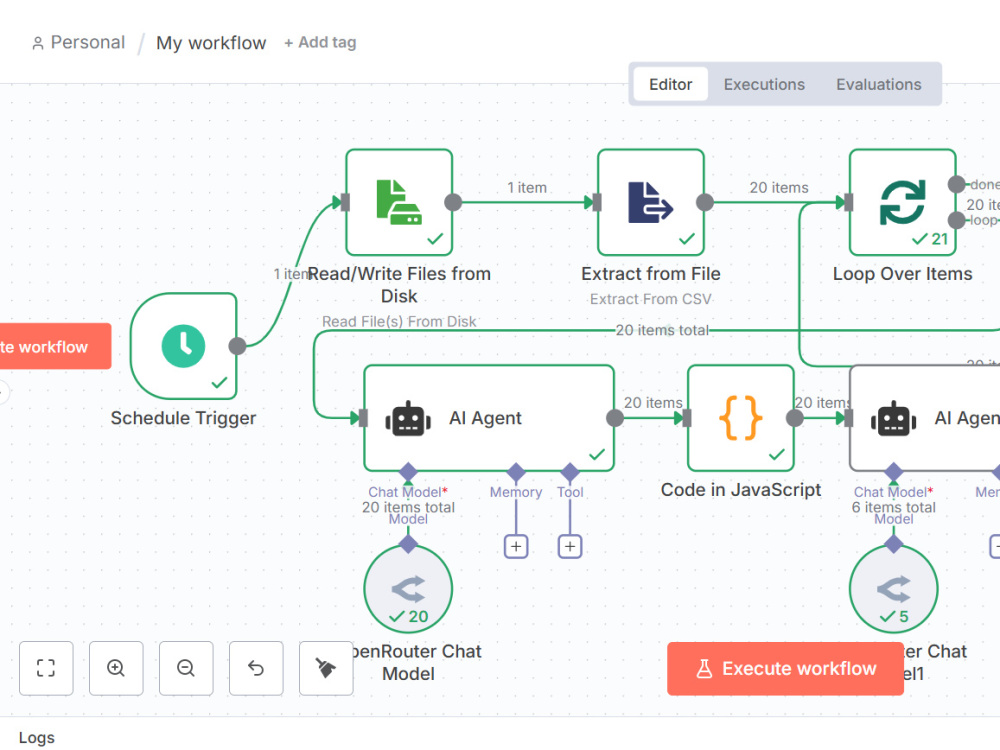
Task: Click the '6 items total' label under second agent
Action: click(893, 507)
